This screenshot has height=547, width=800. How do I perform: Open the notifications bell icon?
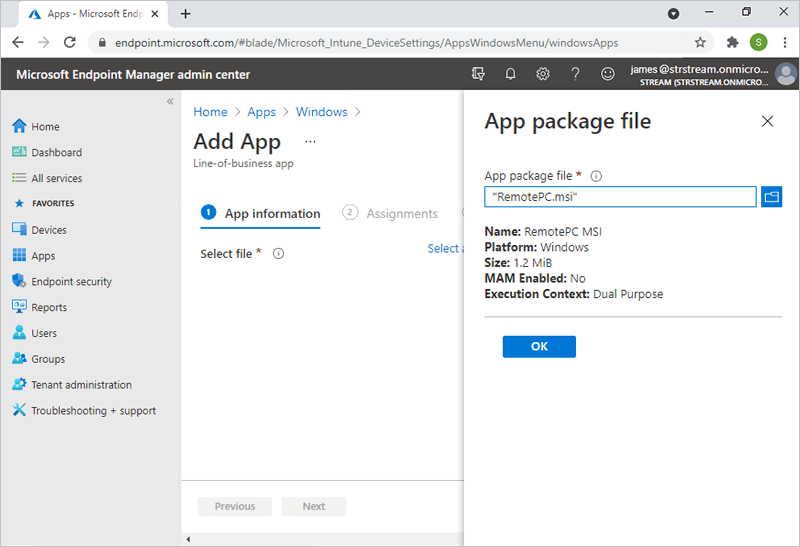click(x=511, y=74)
